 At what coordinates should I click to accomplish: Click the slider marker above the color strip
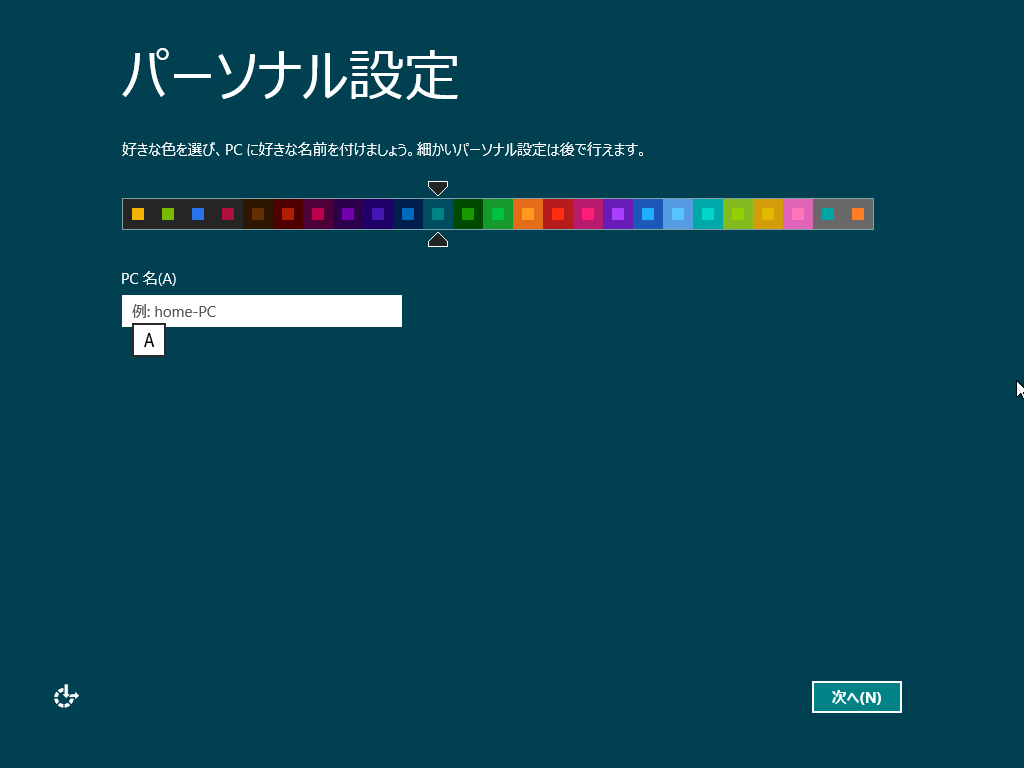click(438, 188)
